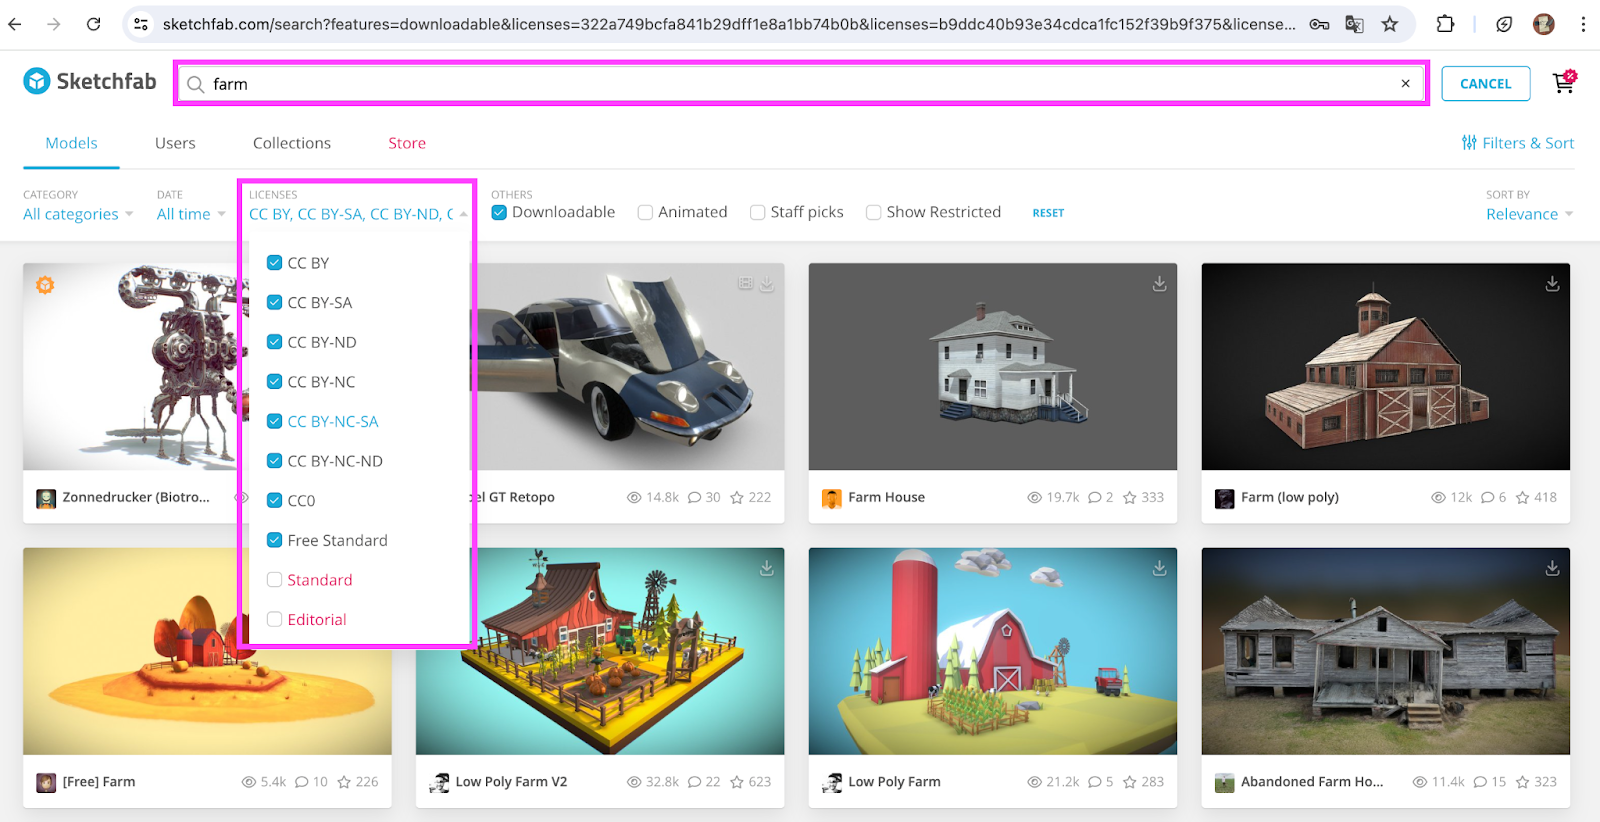Click download icon on Farm (low poly) card
This screenshot has width=1600, height=822.
tap(1552, 284)
